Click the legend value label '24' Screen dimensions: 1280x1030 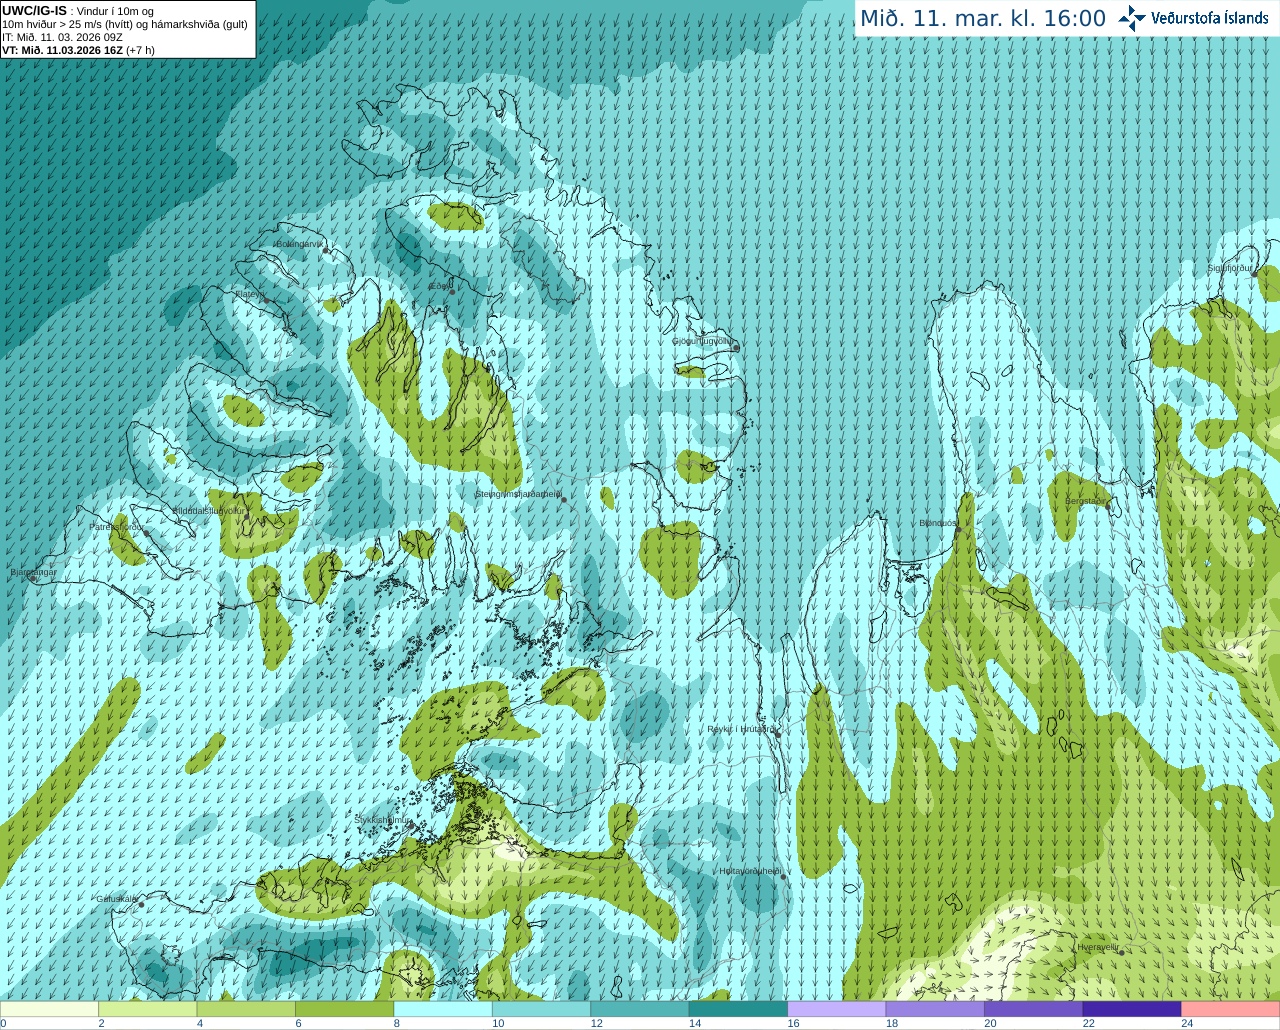pyautogui.click(x=1187, y=1023)
